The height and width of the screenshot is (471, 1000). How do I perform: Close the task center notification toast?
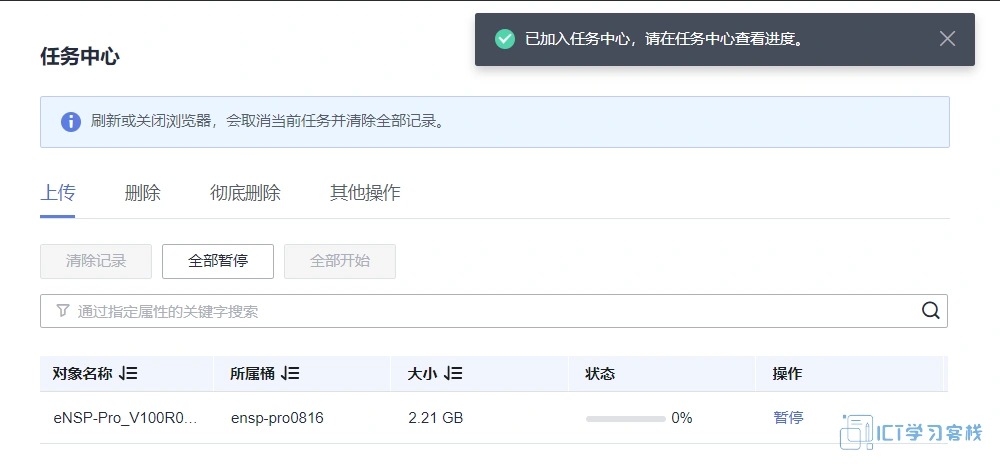pos(947,39)
